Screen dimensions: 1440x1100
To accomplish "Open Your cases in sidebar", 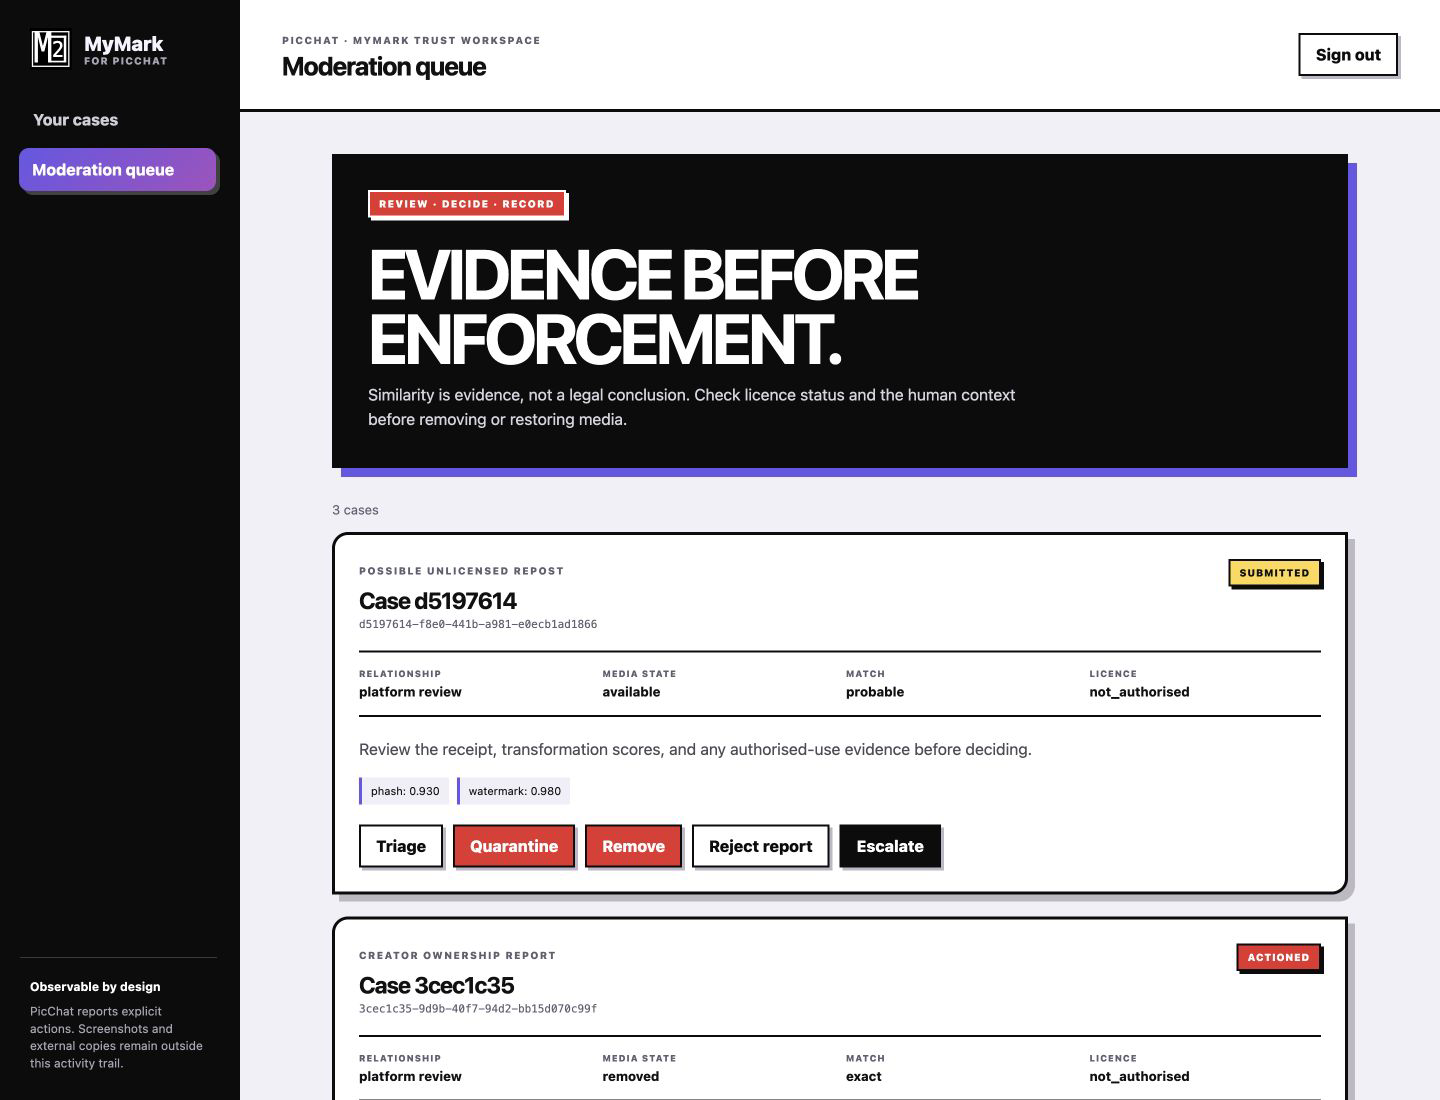I will pos(76,120).
